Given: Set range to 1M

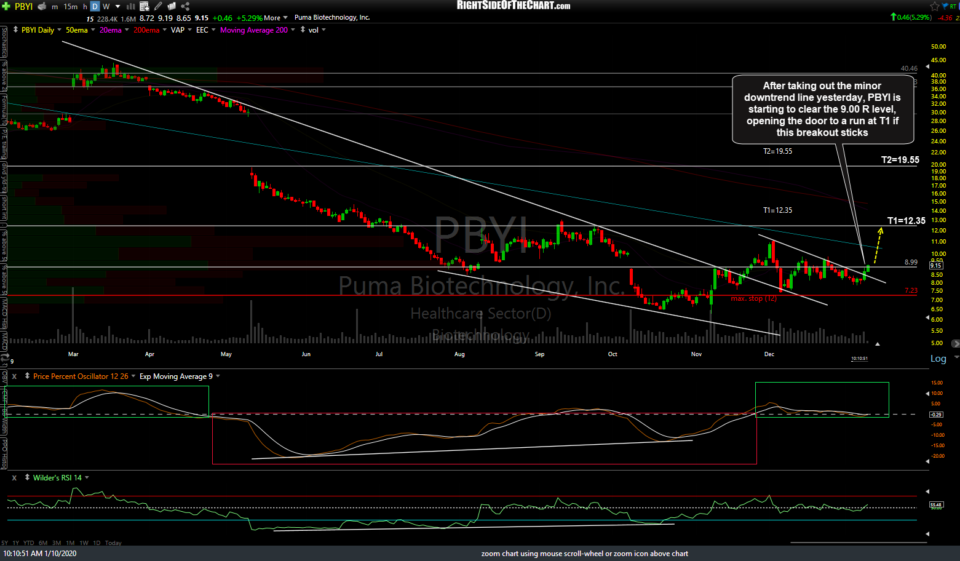Looking at the screenshot, I should pyautogui.click(x=70, y=543).
